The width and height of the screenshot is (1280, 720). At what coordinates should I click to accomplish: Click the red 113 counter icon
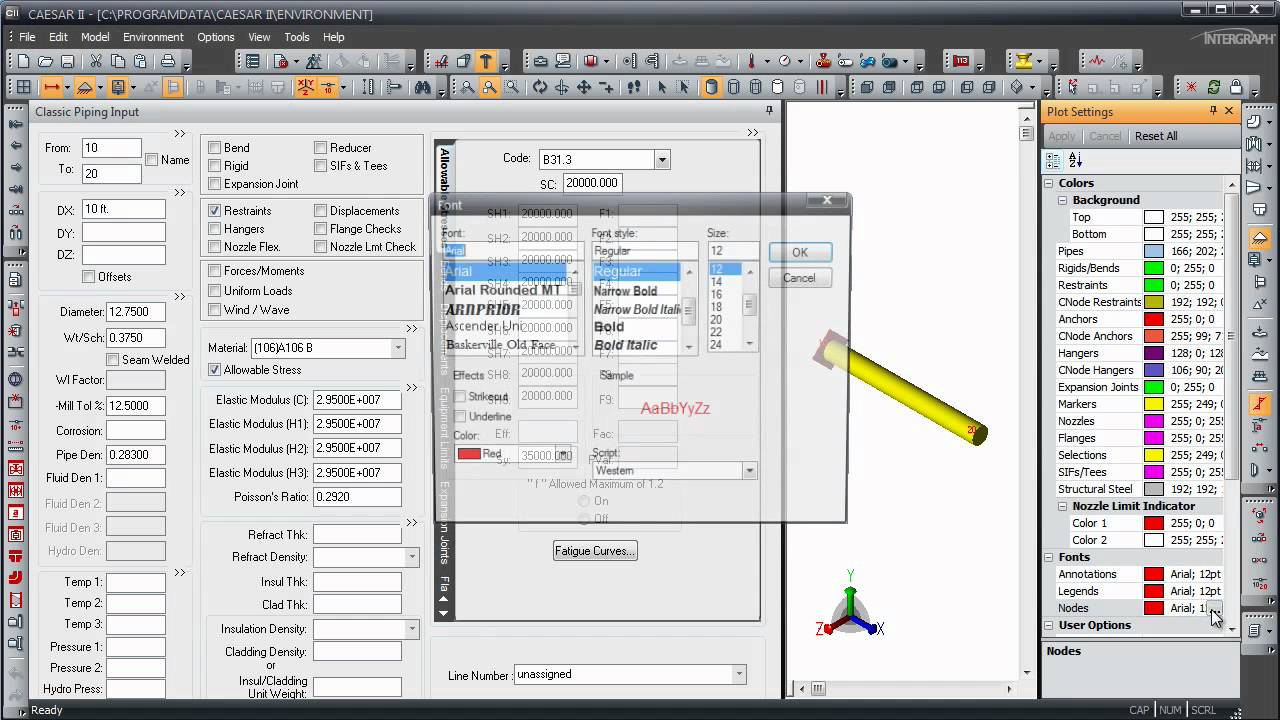coord(962,61)
